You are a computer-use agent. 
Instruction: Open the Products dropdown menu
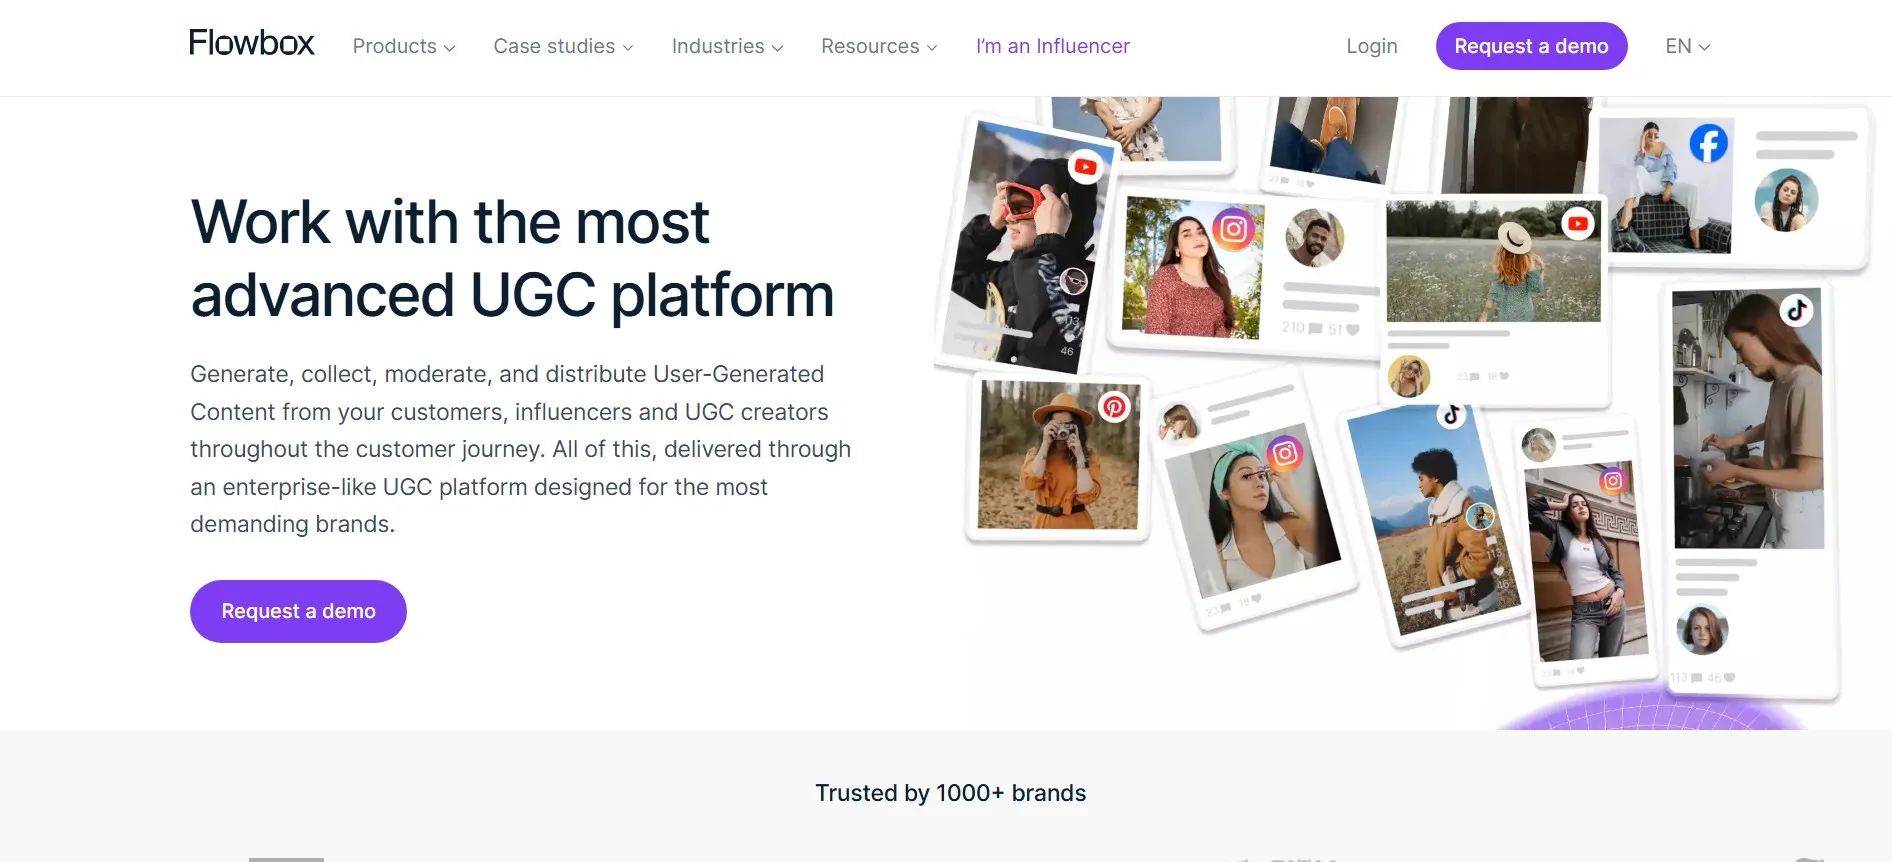(404, 46)
